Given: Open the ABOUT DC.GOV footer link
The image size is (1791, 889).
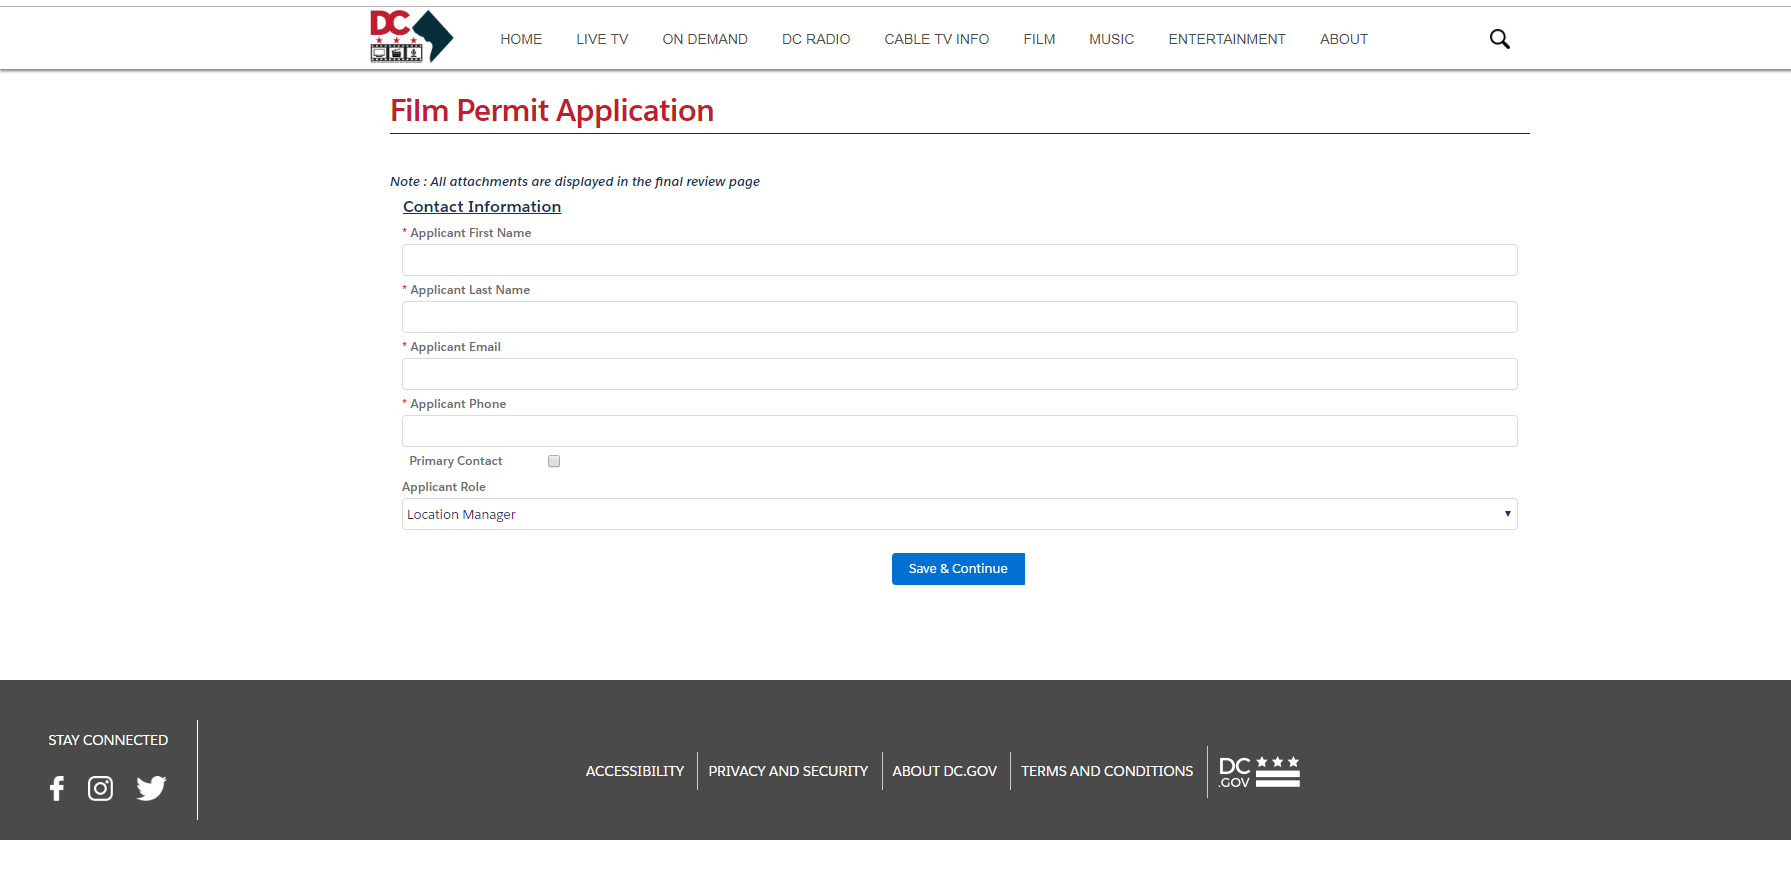Looking at the screenshot, I should 944,771.
